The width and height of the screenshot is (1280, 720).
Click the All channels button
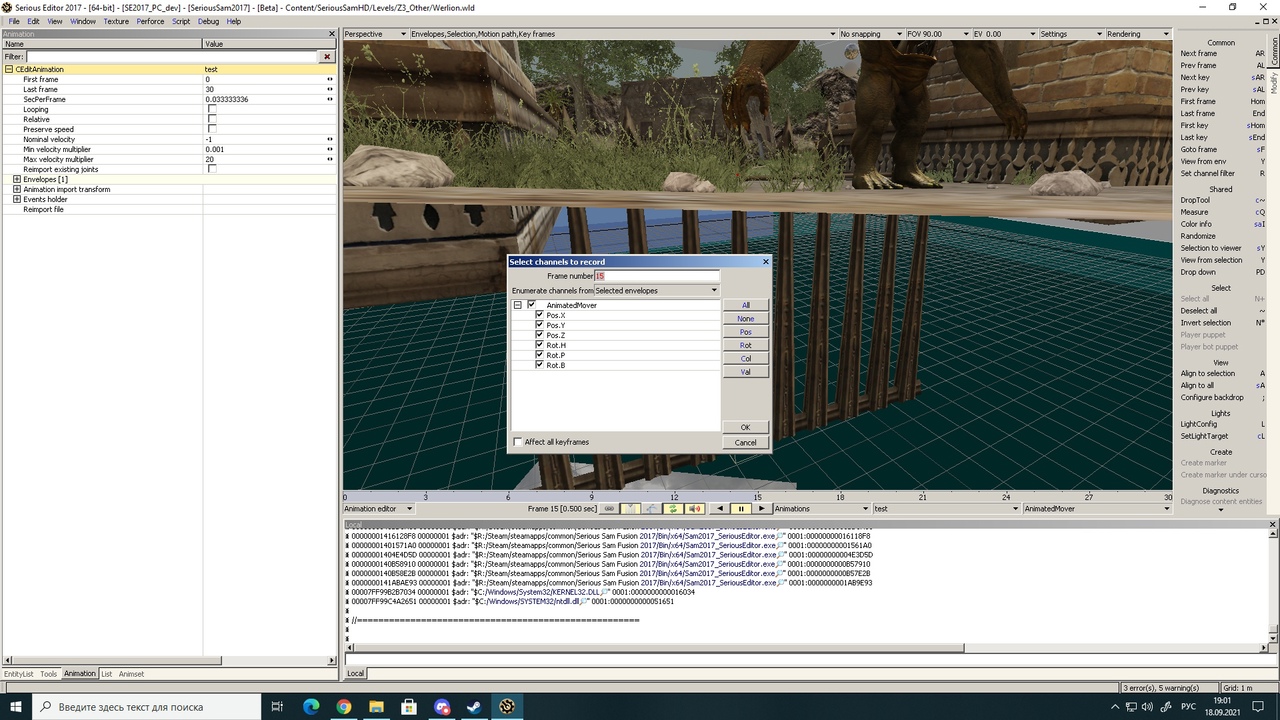[746, 305]
